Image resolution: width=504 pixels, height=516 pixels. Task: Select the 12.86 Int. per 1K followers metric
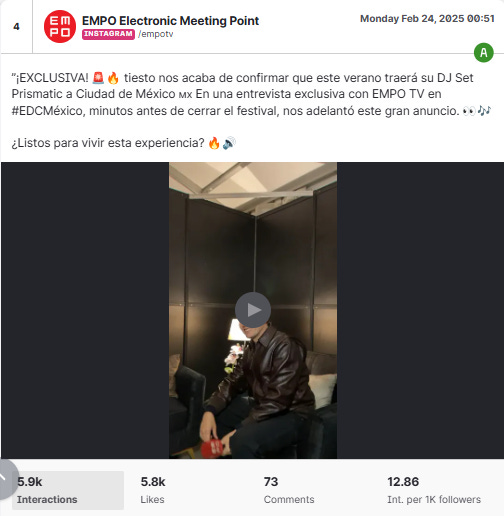434,490
